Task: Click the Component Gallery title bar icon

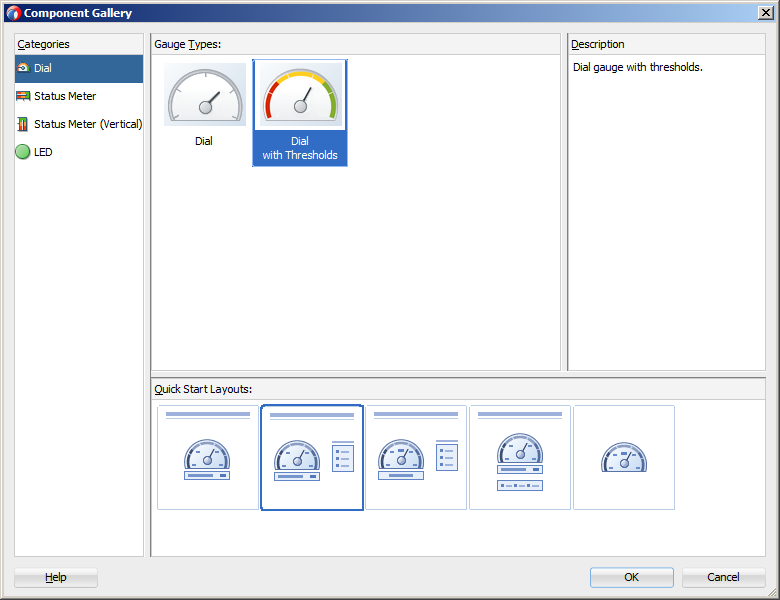Action: click(x=13, y=13)
